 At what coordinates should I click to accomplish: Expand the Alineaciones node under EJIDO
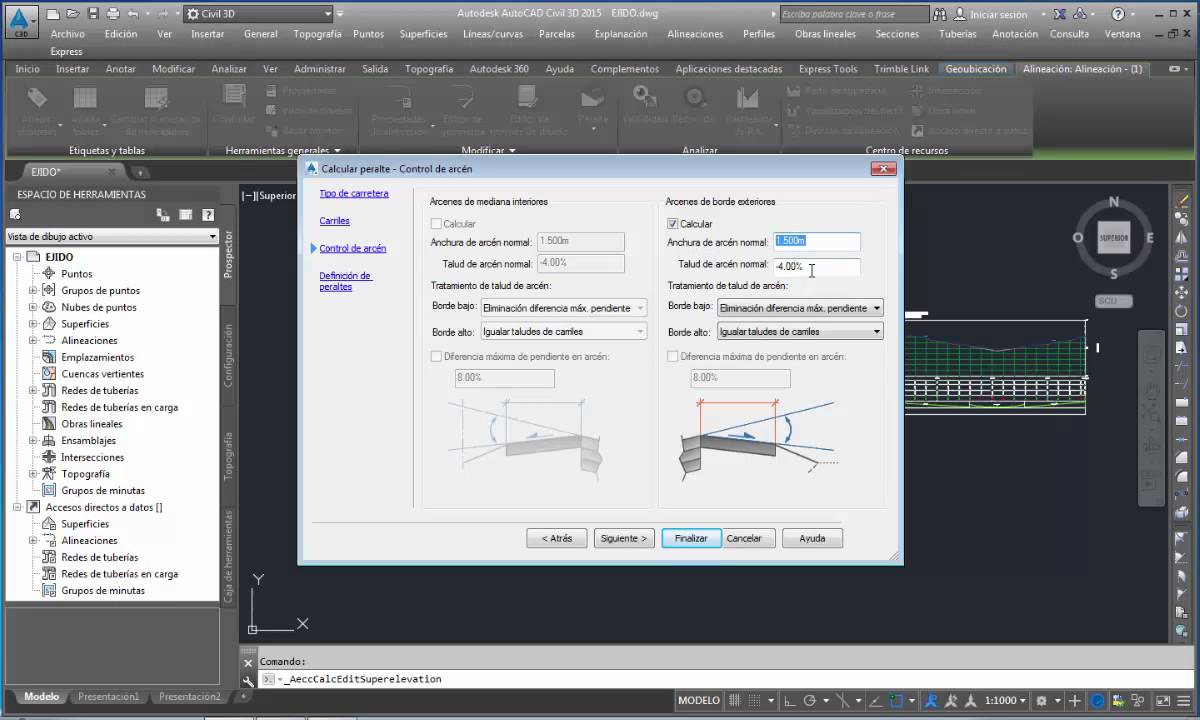point(33,340)
